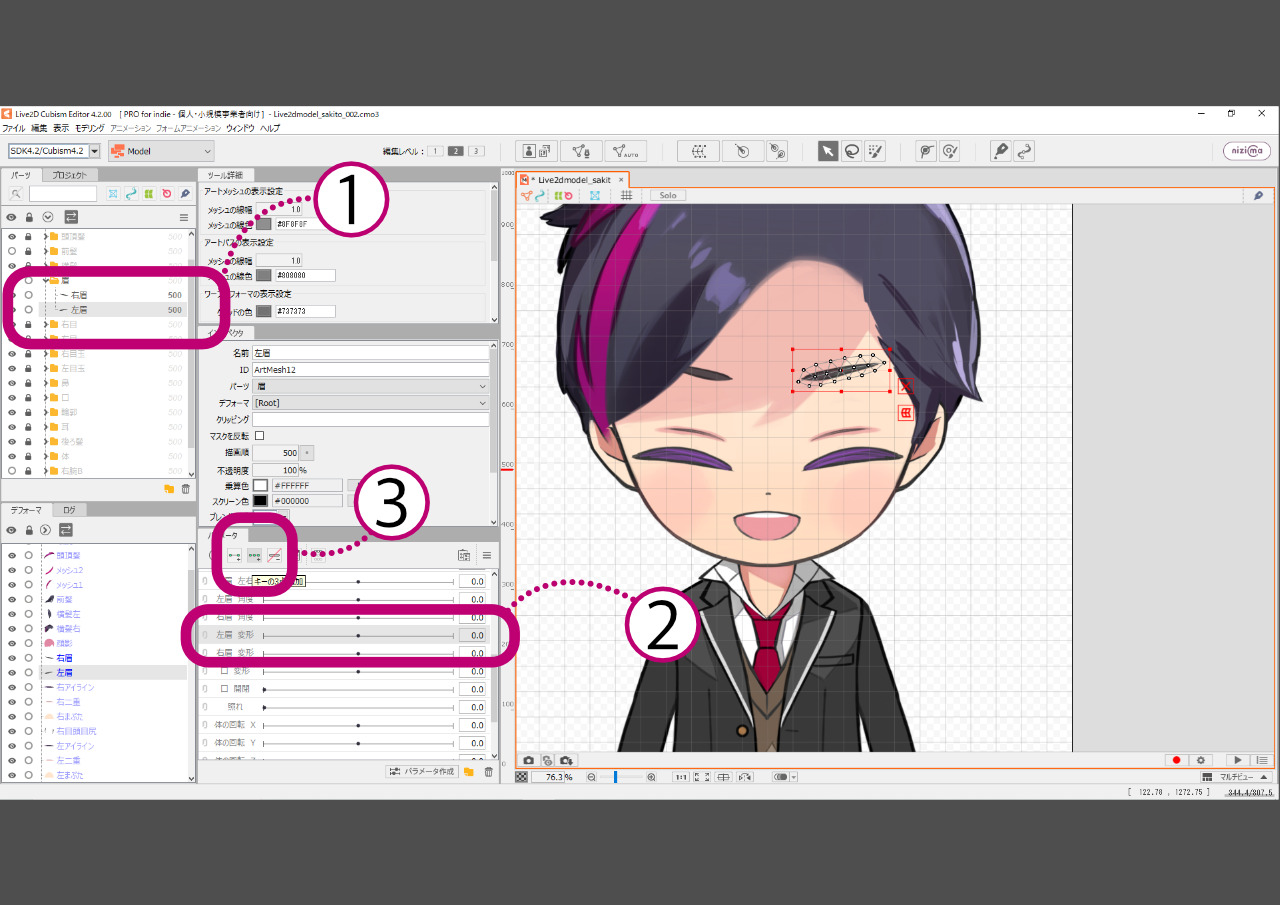The height and width of the screenshot is (905, 1280).
Task: Switch to the プロジェクト tab
Action: (70, 175)
